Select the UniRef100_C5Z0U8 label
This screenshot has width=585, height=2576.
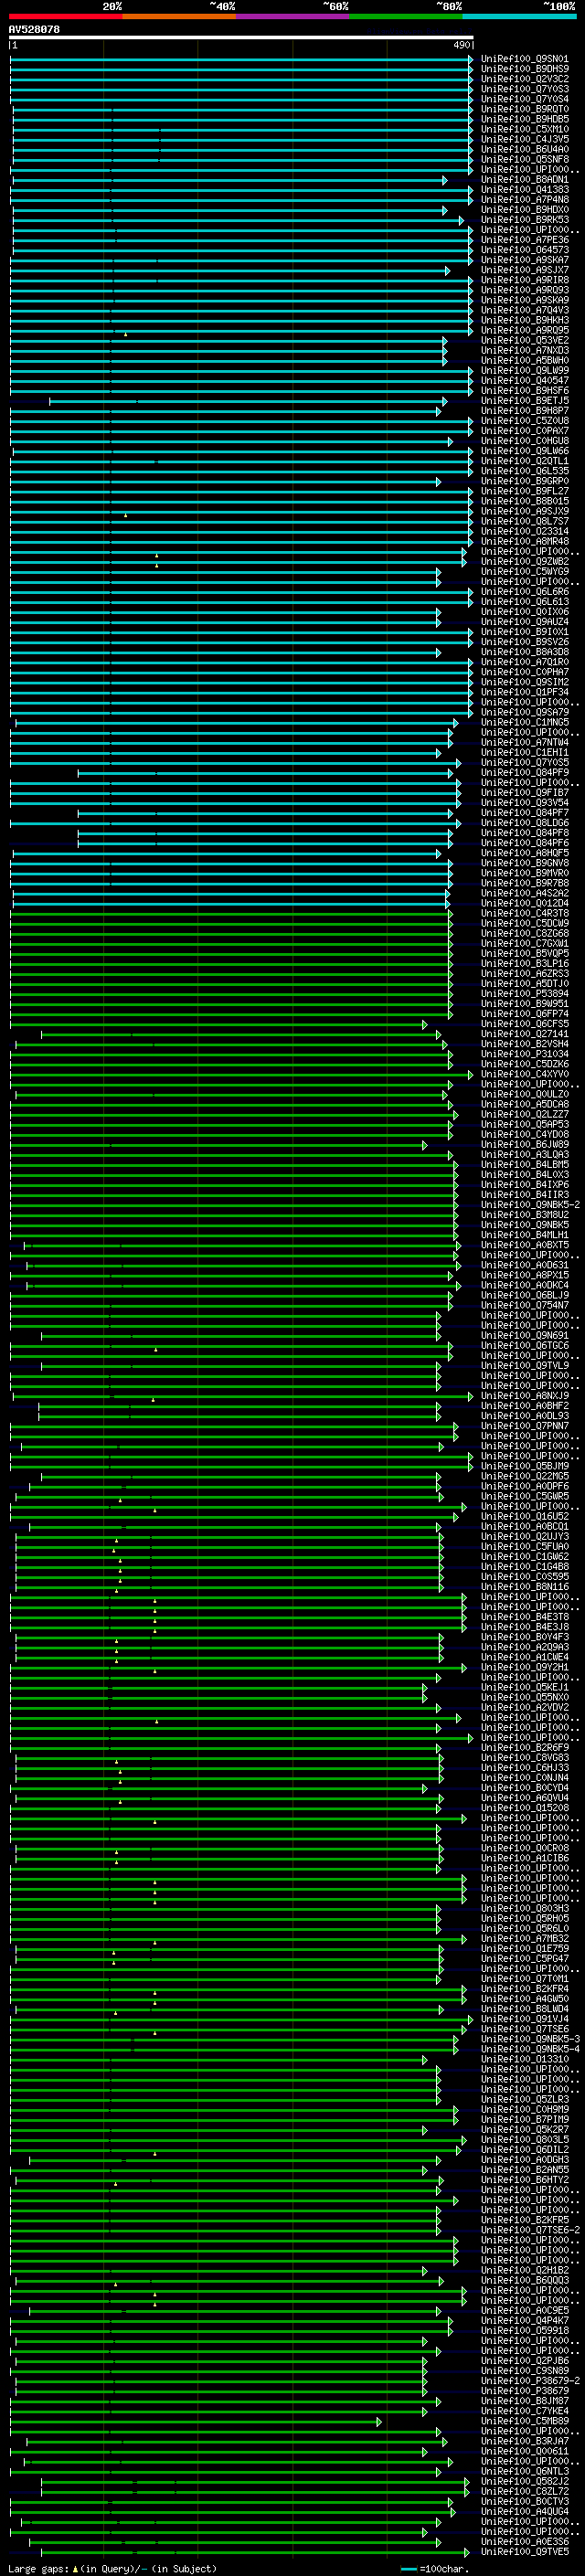point(525,421)
